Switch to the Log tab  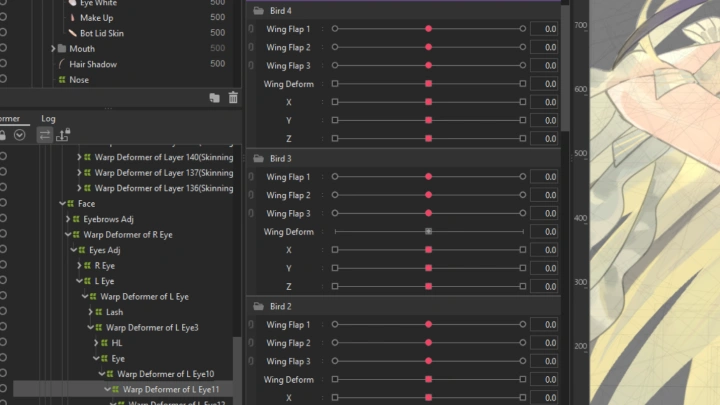click(x=48, y=118)
